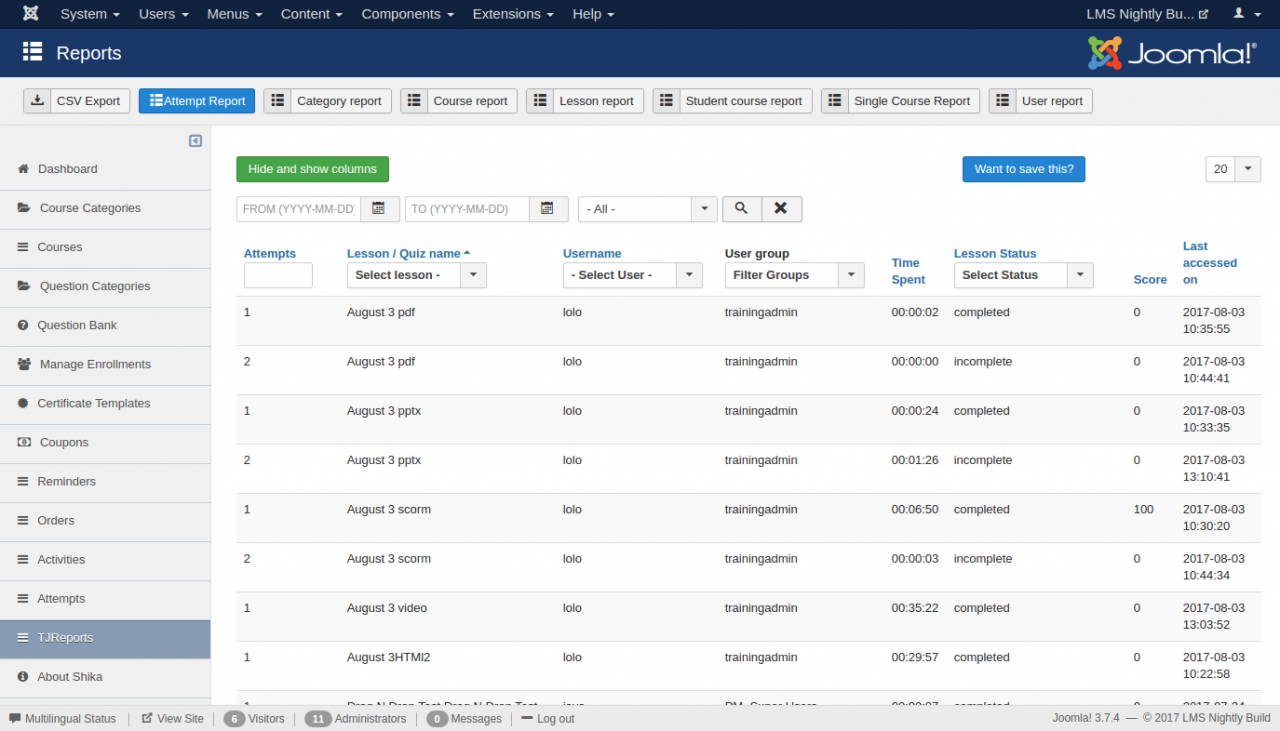
Task: Open the Single Course Report
Action: point(900,101)
